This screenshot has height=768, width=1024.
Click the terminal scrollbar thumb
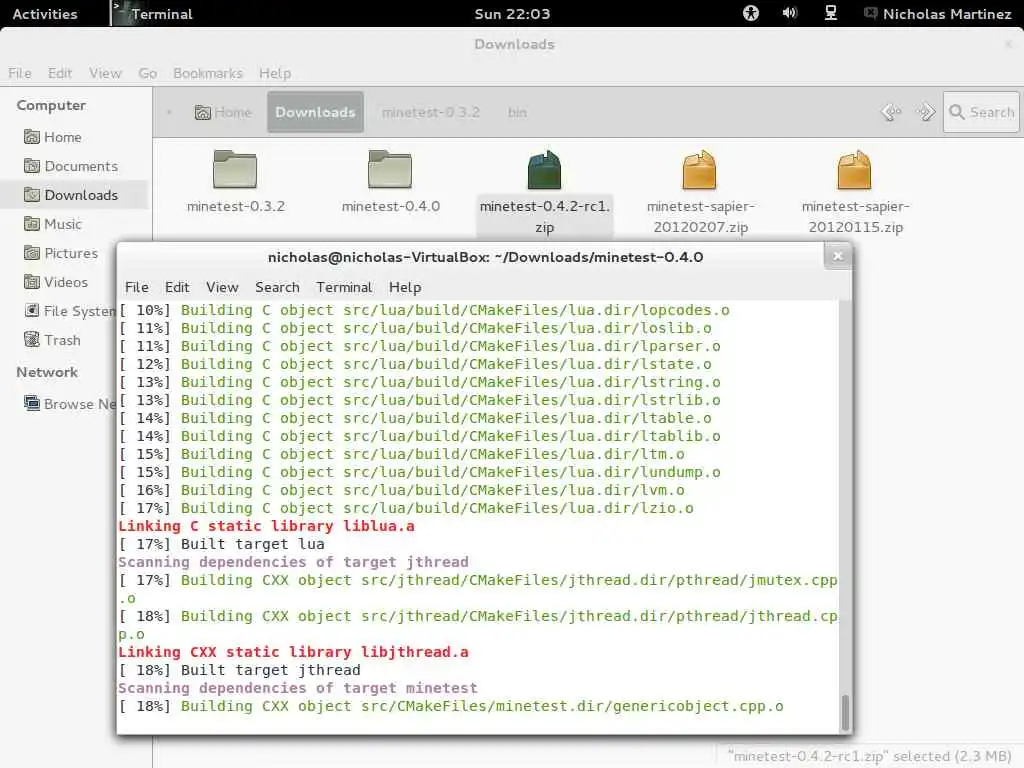[845, 712]
